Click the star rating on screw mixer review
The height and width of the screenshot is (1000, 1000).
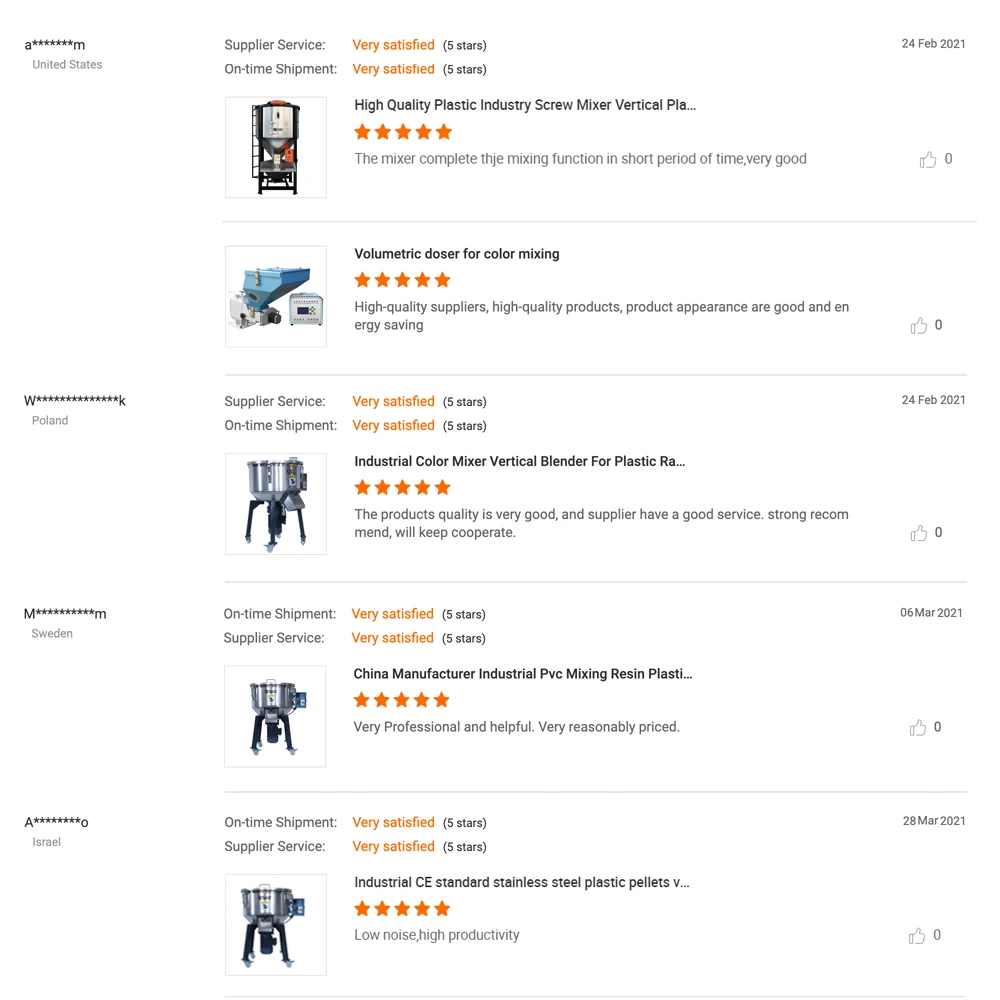[403, 132]
